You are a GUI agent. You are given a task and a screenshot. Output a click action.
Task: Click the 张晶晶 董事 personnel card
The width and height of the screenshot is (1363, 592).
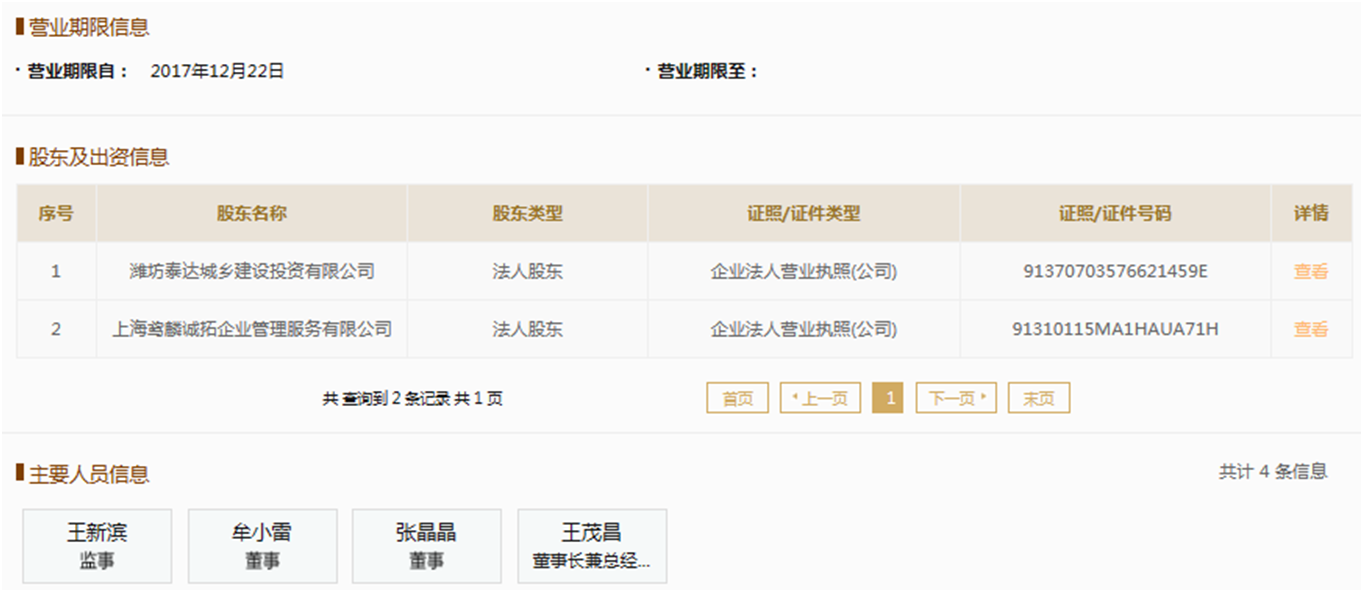coord(426,546)
